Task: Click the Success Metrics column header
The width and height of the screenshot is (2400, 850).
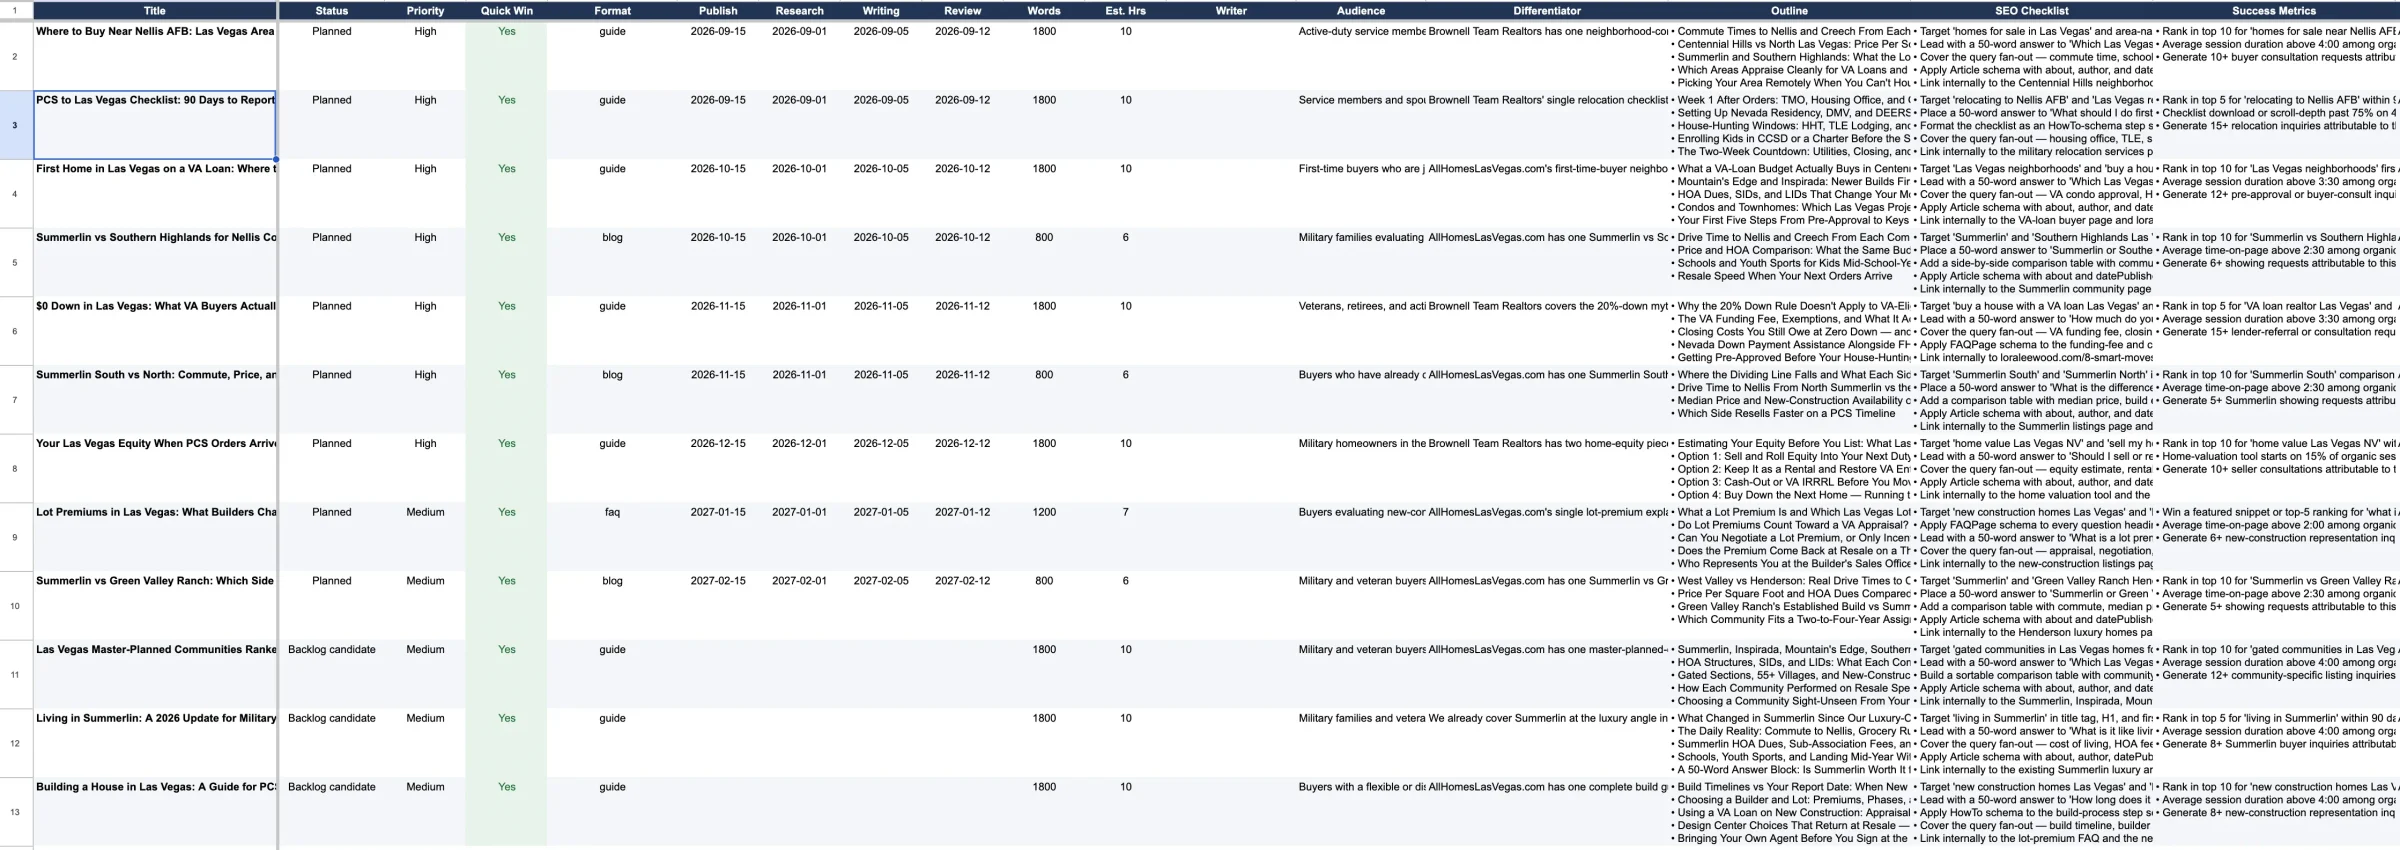Action: pyautogui.click(x=2273, y=11)
